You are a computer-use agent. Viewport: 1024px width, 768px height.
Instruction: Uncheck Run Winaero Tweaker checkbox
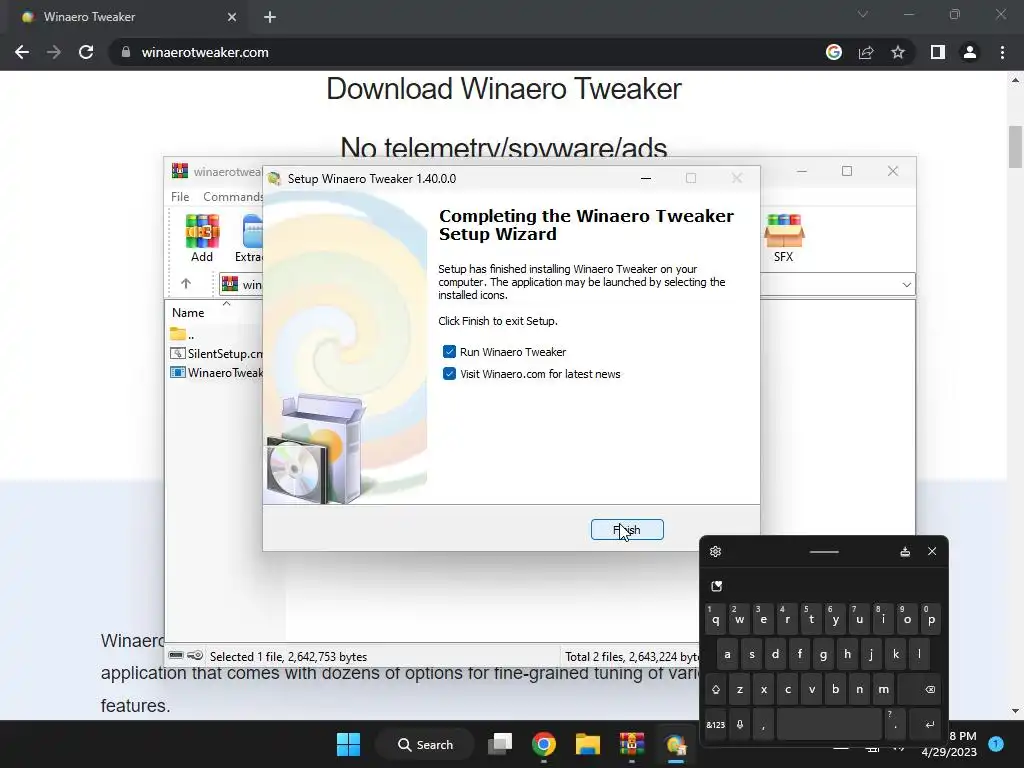click(449, 352)
